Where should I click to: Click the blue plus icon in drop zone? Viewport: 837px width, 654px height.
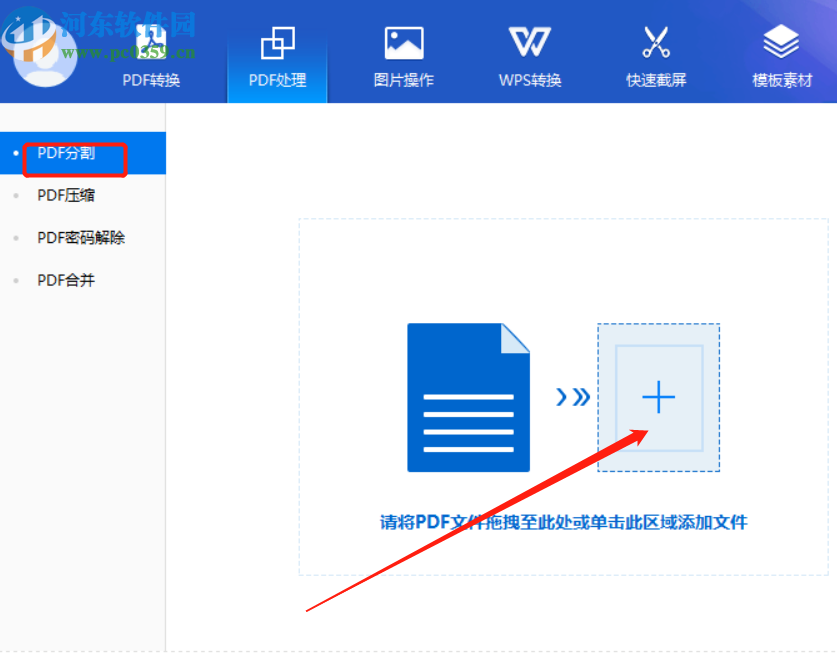pos(658,397)
